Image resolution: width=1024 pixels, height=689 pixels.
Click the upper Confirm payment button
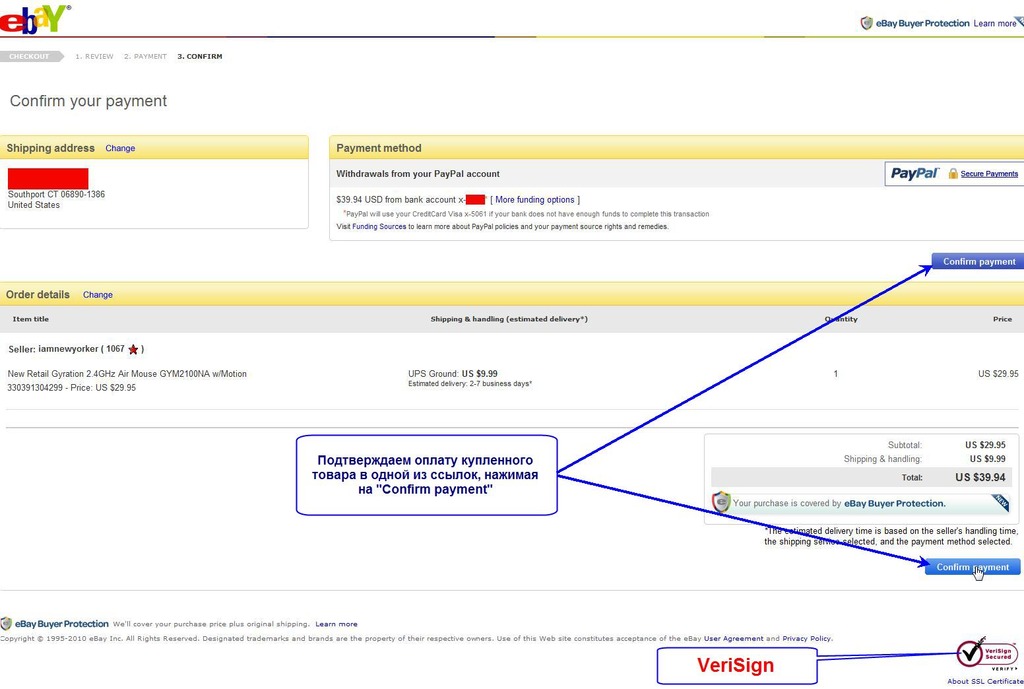pyautogui.click(x=978, y=261)
